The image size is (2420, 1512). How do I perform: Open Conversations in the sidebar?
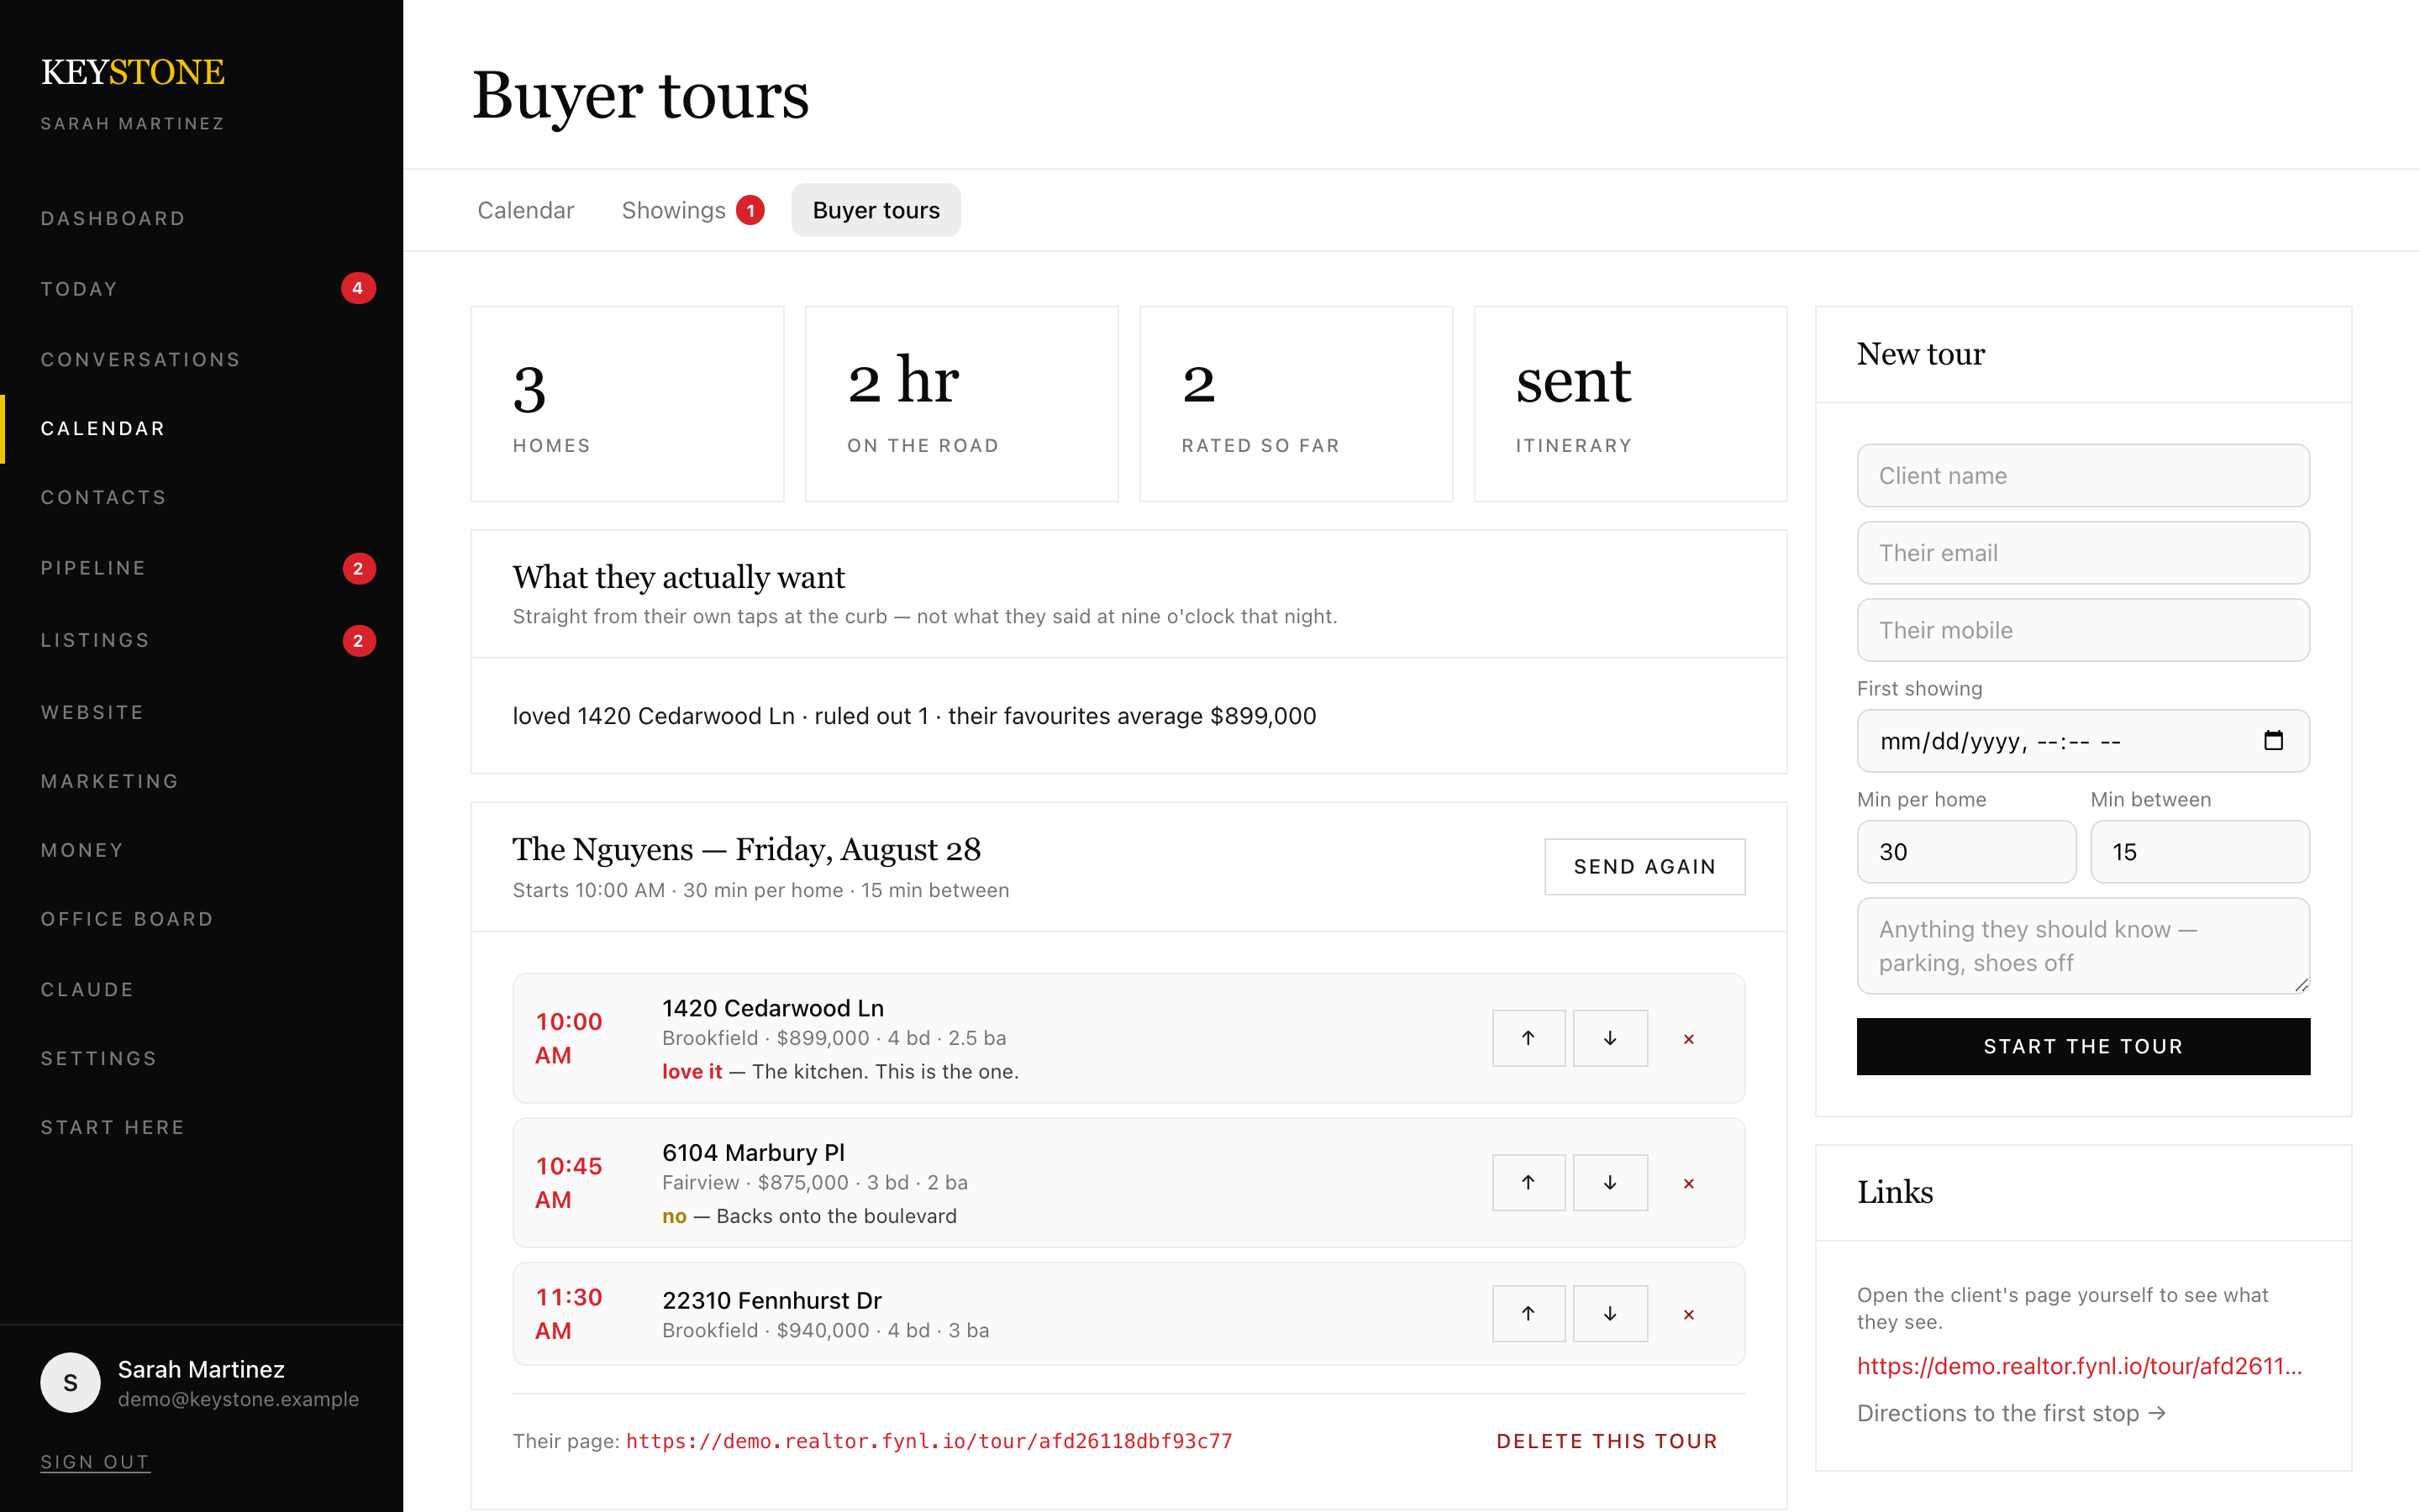[202, 359]
